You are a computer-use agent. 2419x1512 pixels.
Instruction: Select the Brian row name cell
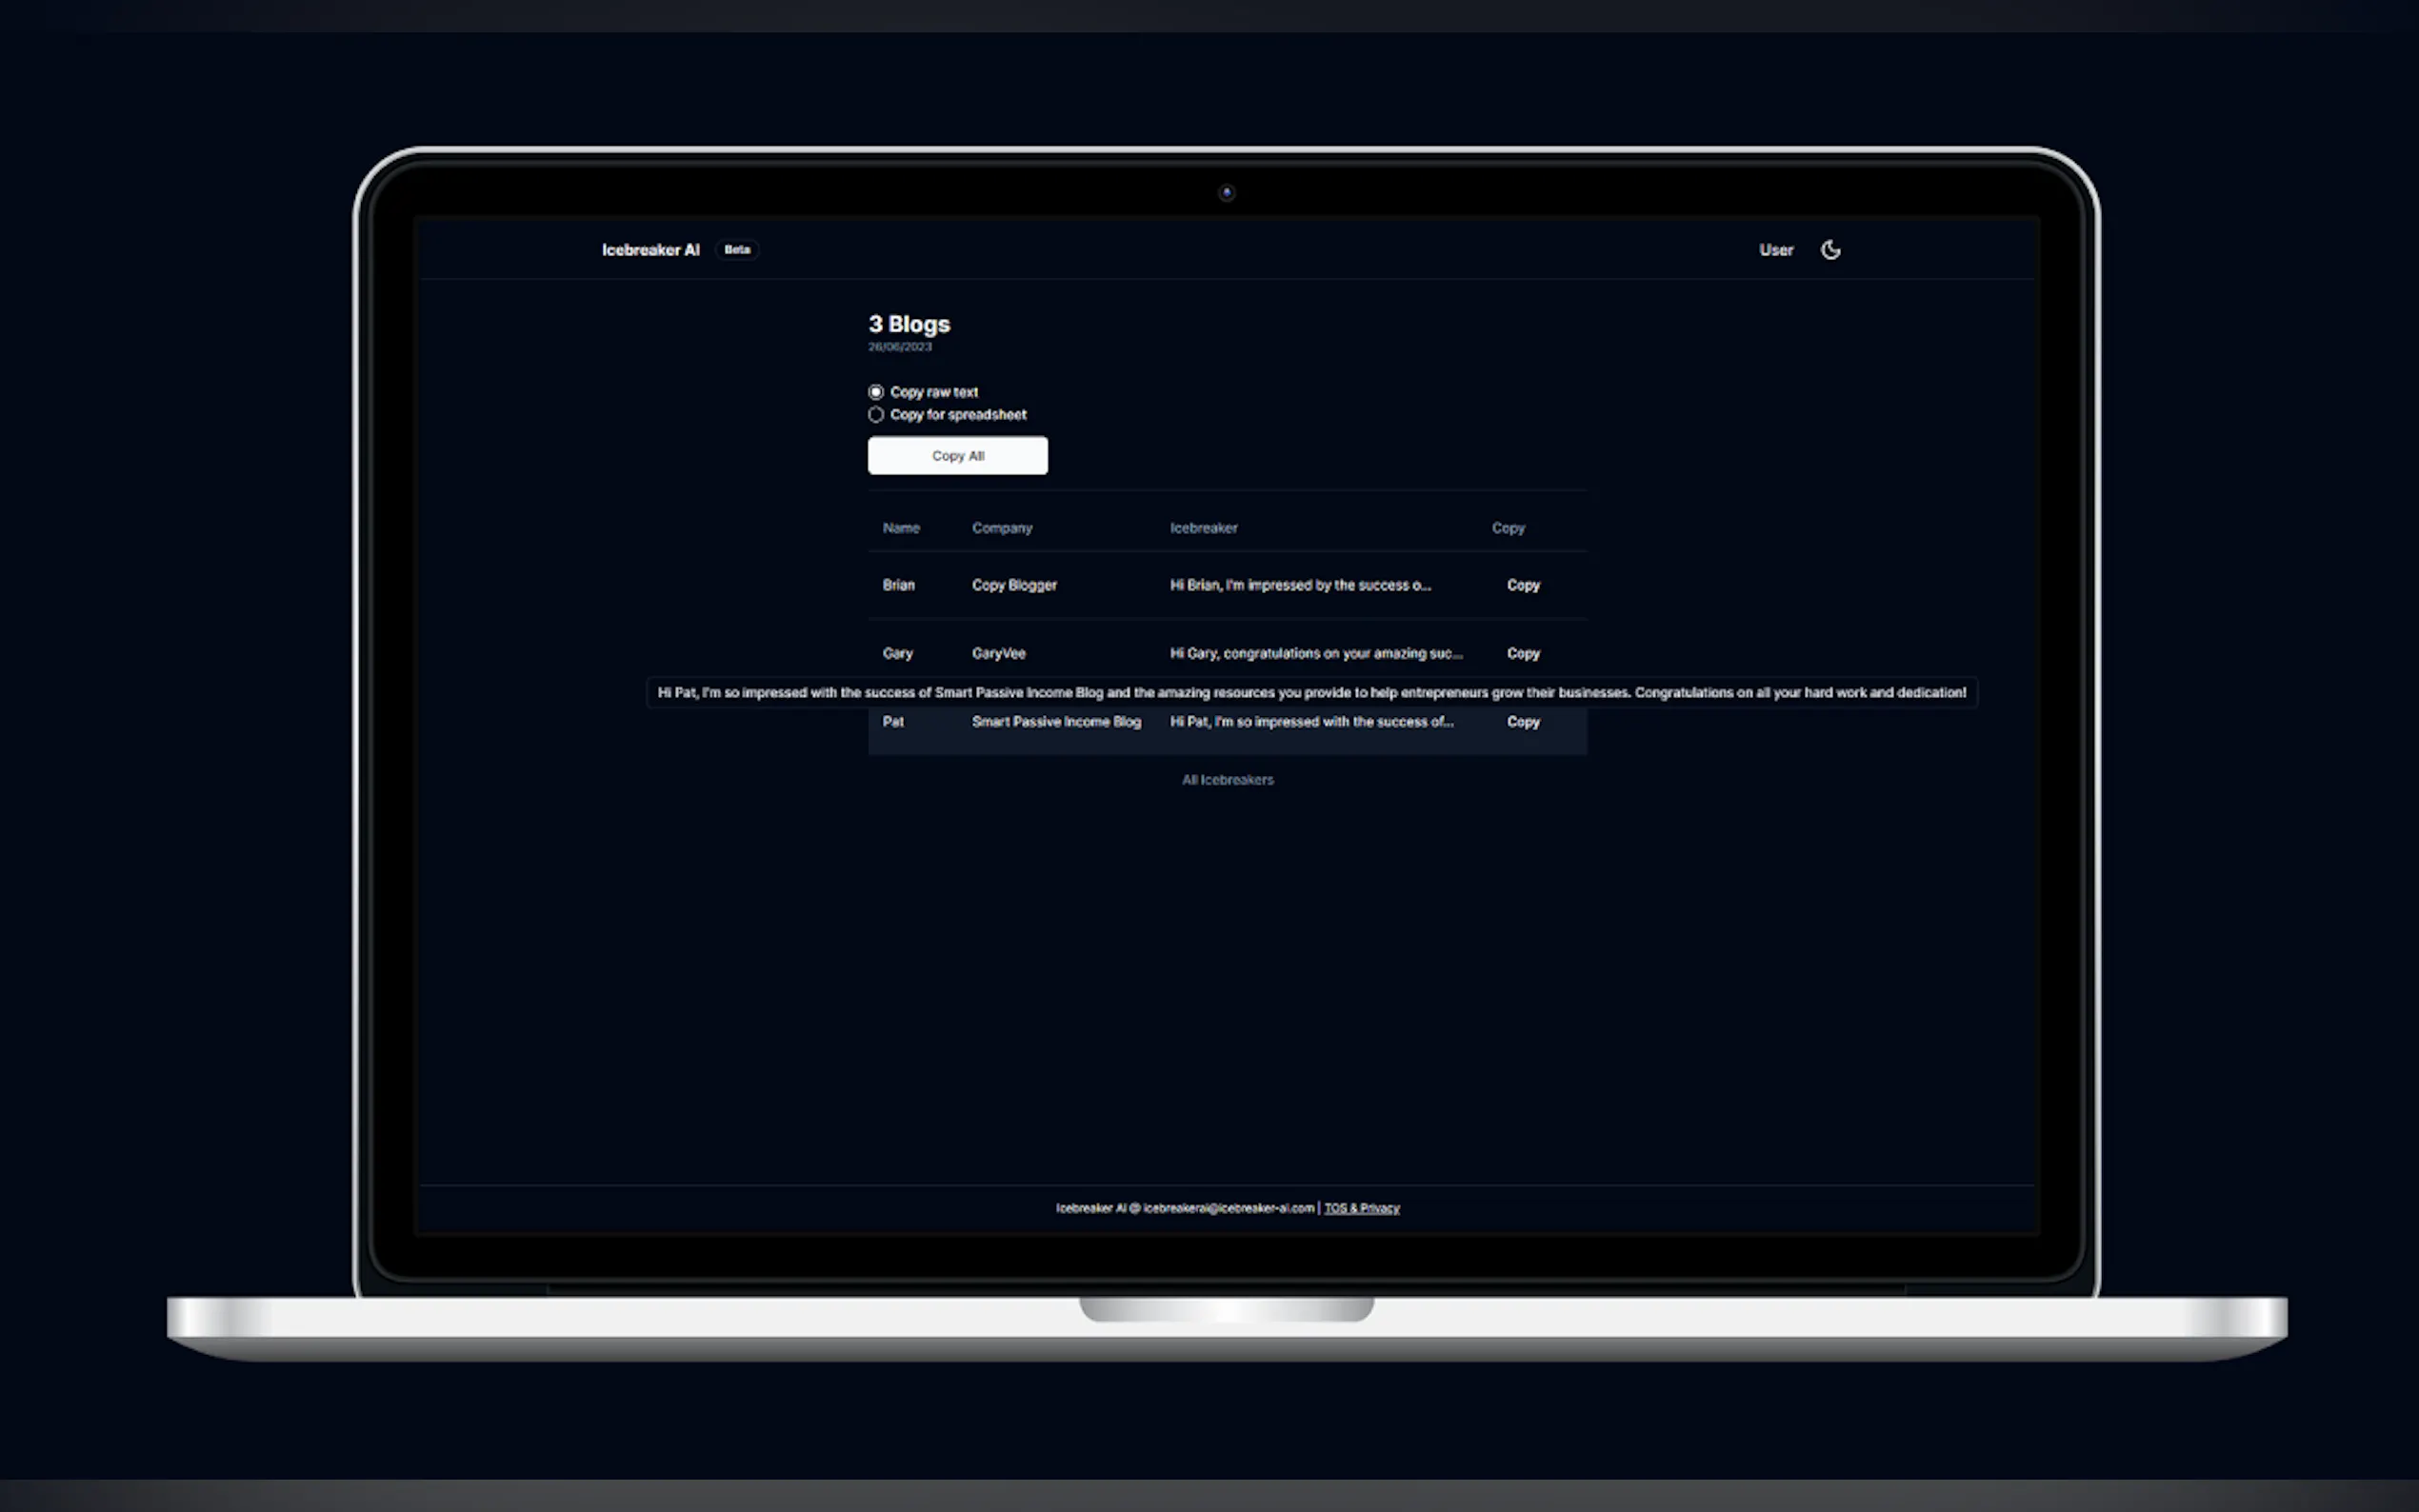898,585
